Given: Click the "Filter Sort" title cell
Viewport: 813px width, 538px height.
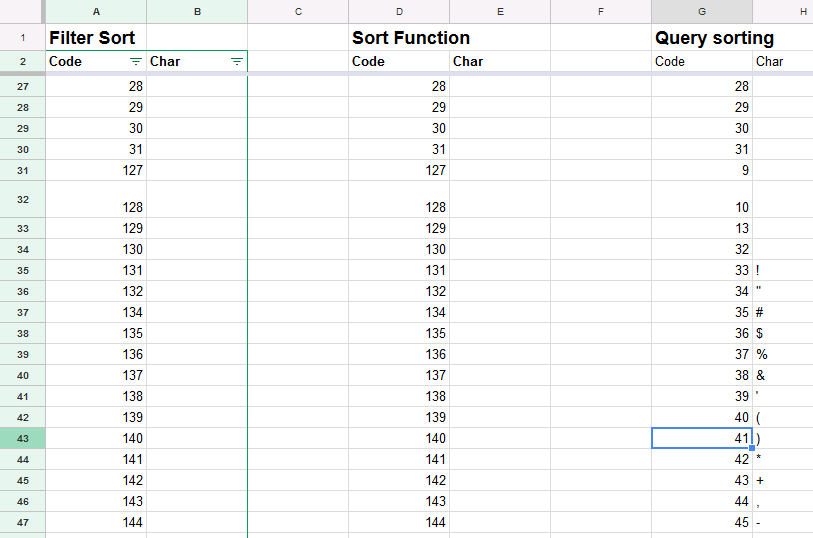Looking at the screenshot, I should [96, 38].
